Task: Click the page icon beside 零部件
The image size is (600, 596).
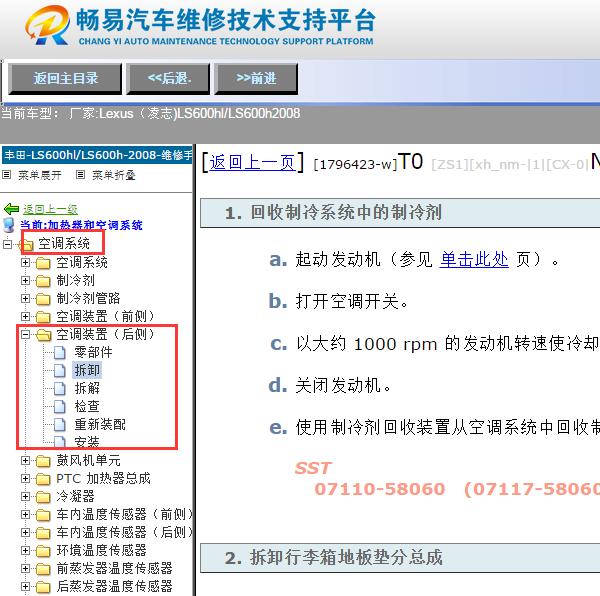Action: (60, 353)
